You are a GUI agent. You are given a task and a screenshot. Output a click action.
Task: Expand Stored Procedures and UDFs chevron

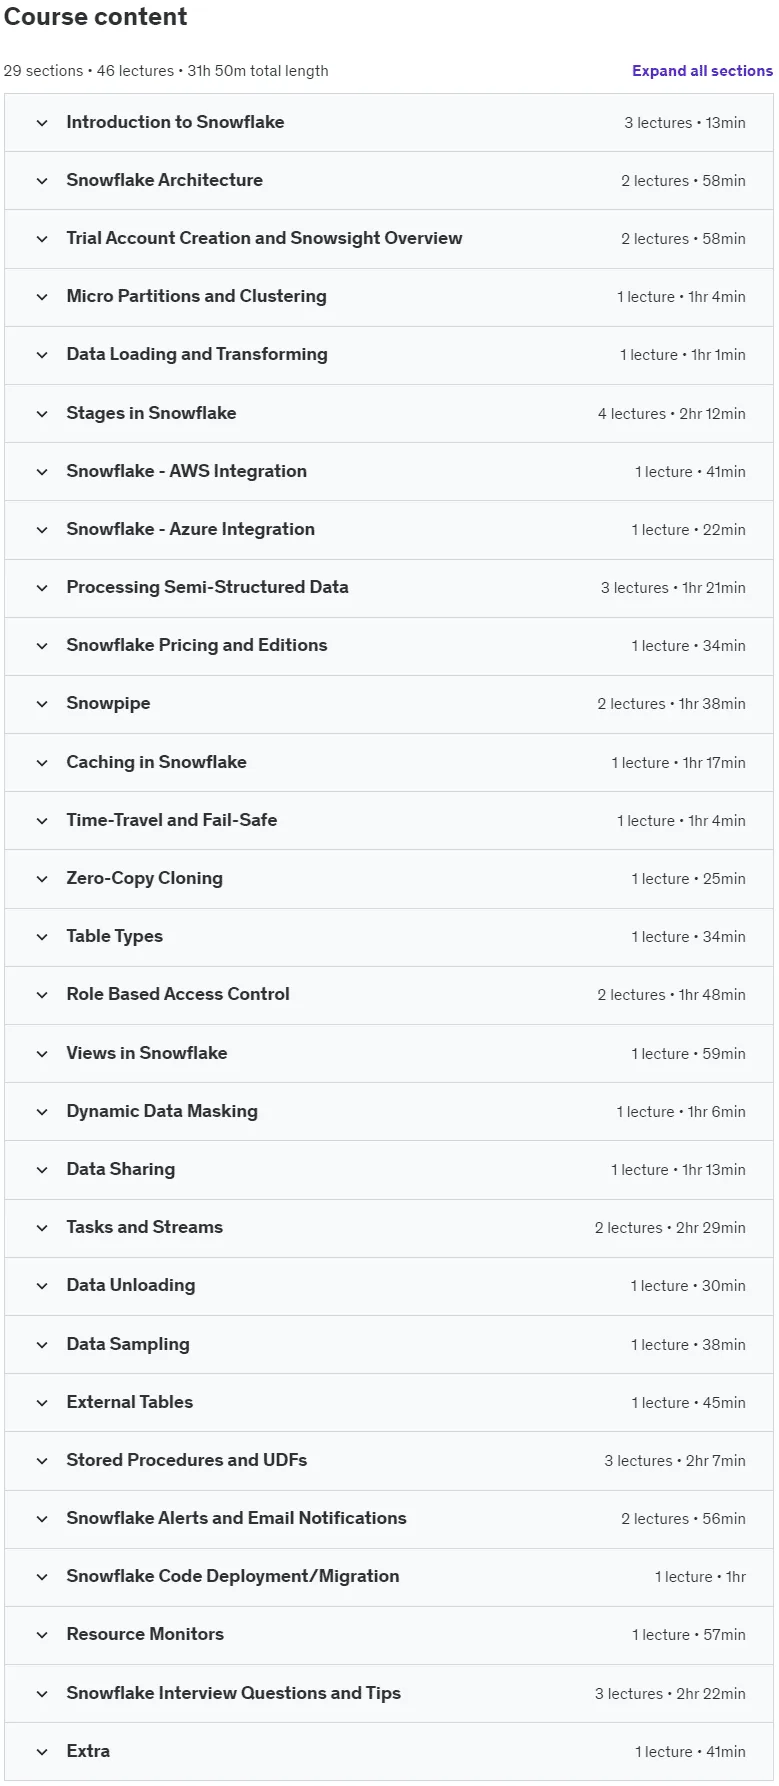tap(42, 1461)
